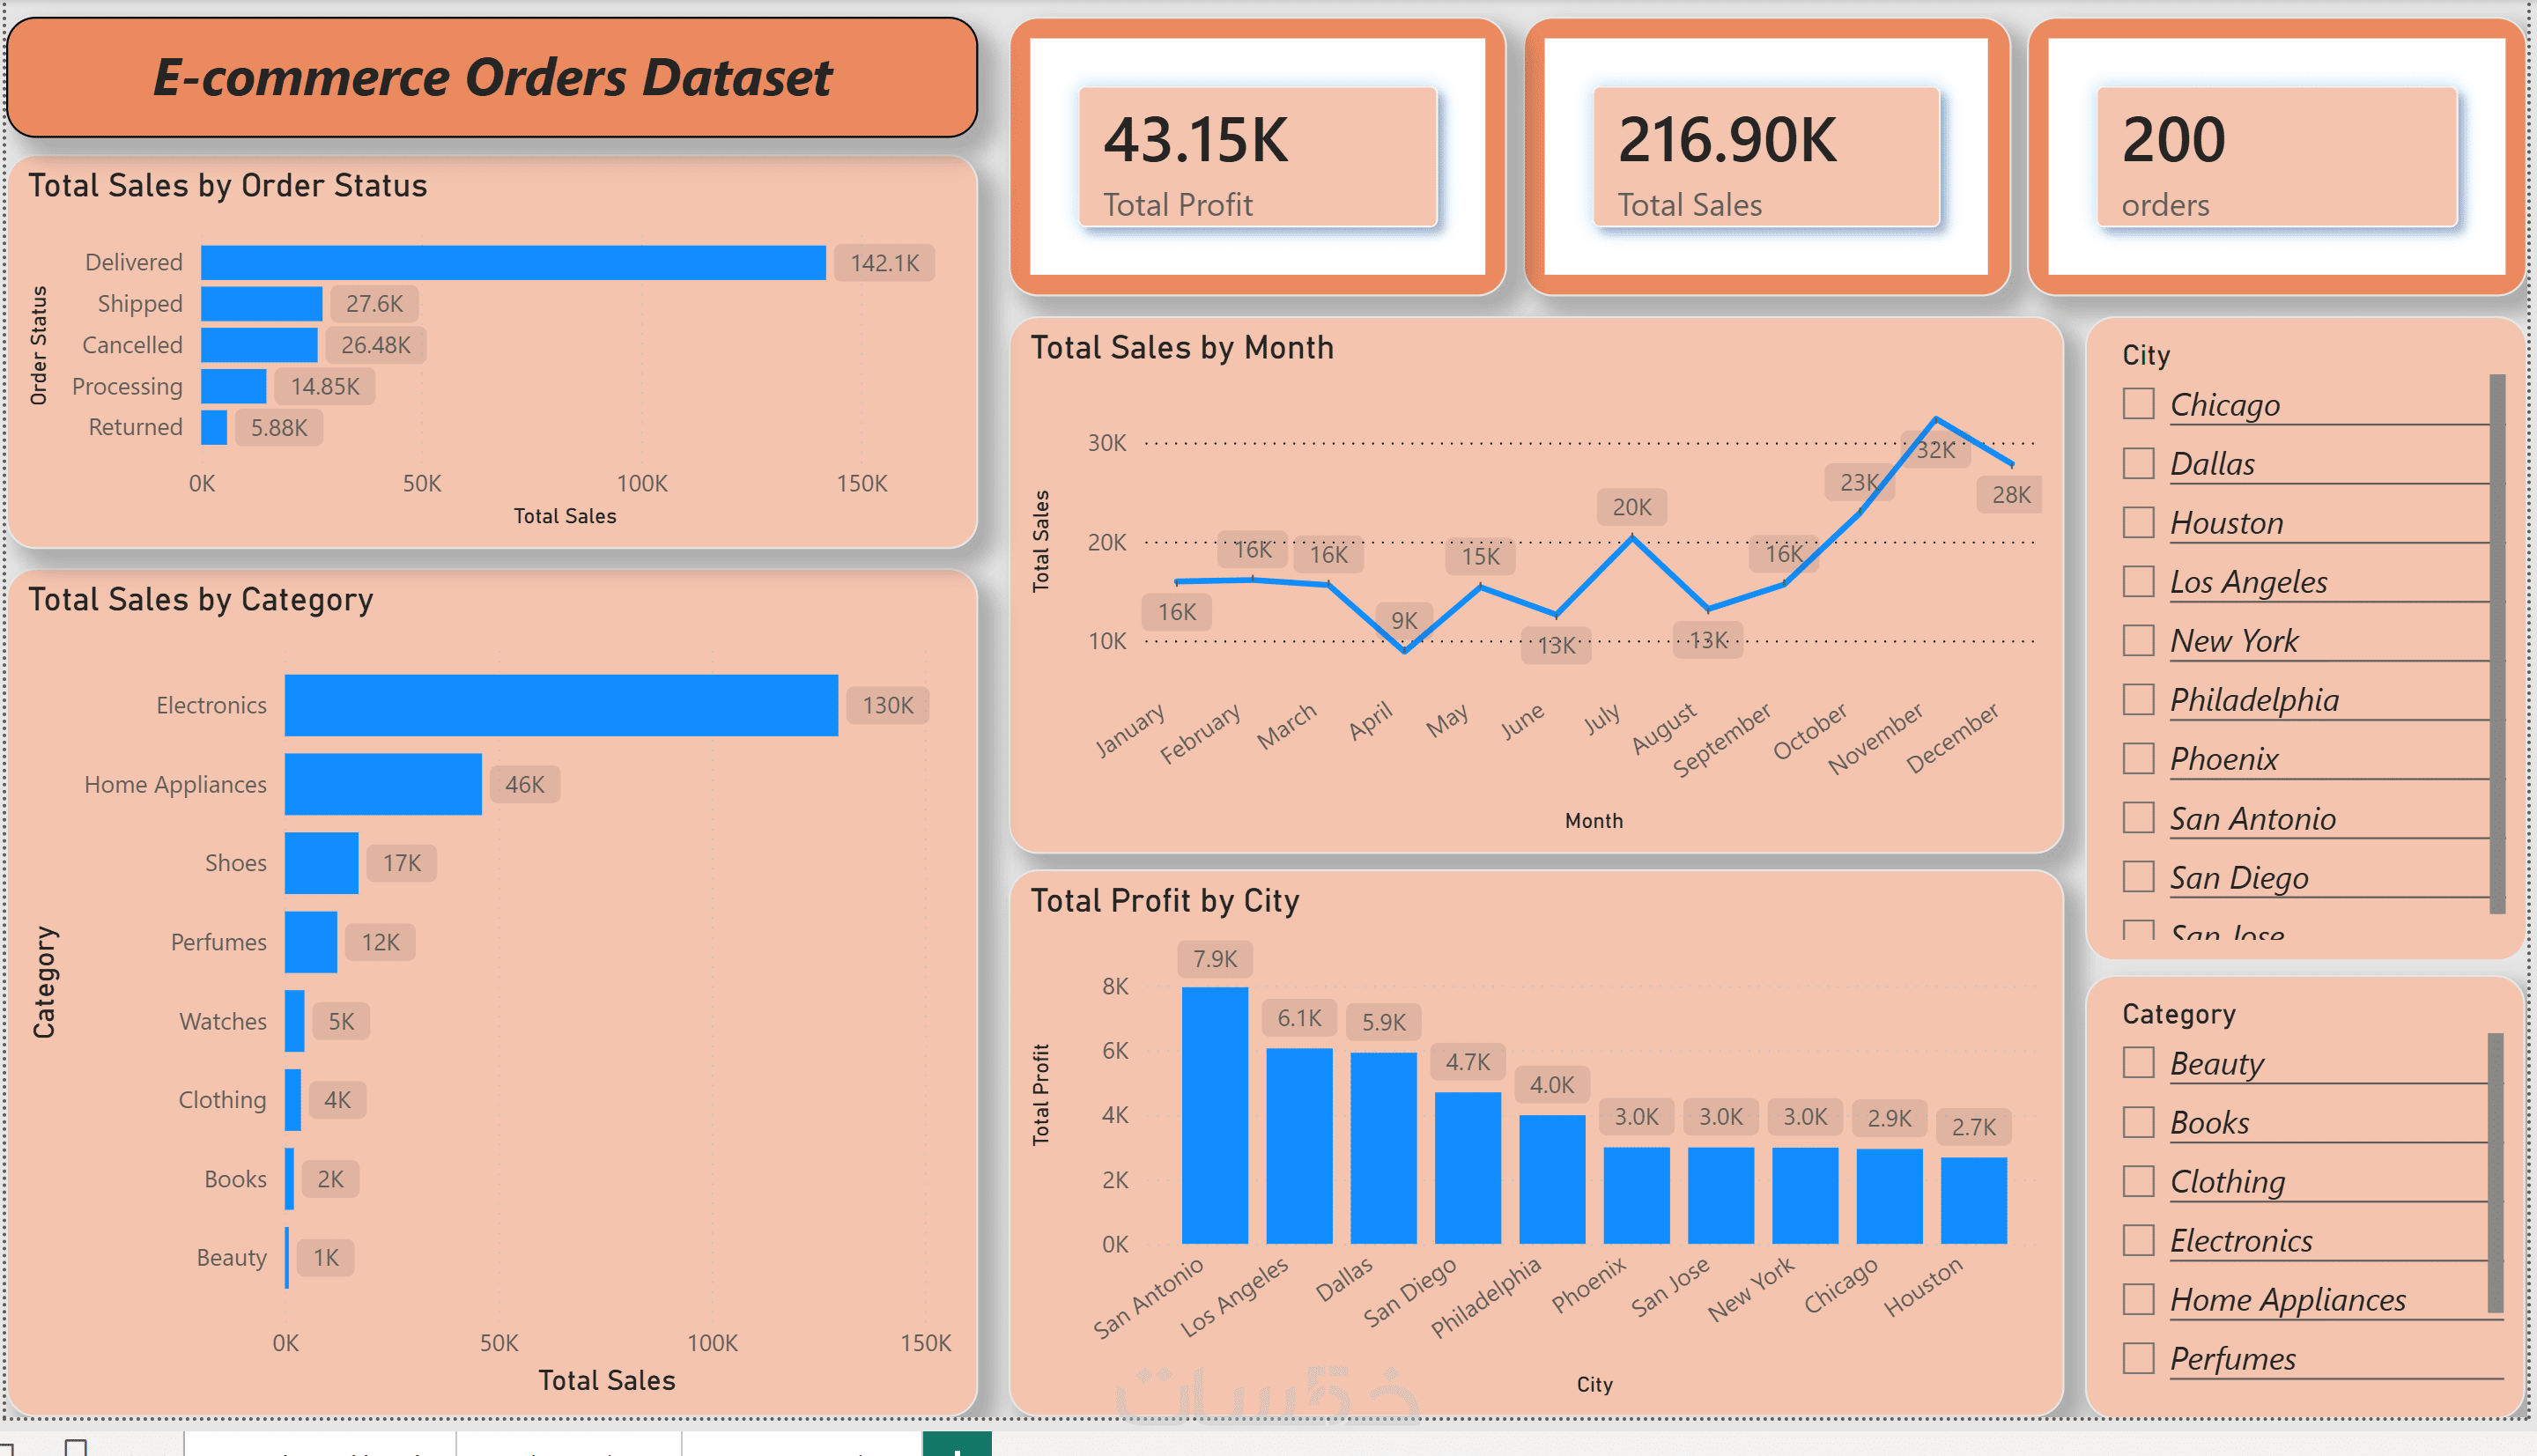Select the San Antonio profit column
The height and width of the screenshot is (1456, 2537).
1214,1115
